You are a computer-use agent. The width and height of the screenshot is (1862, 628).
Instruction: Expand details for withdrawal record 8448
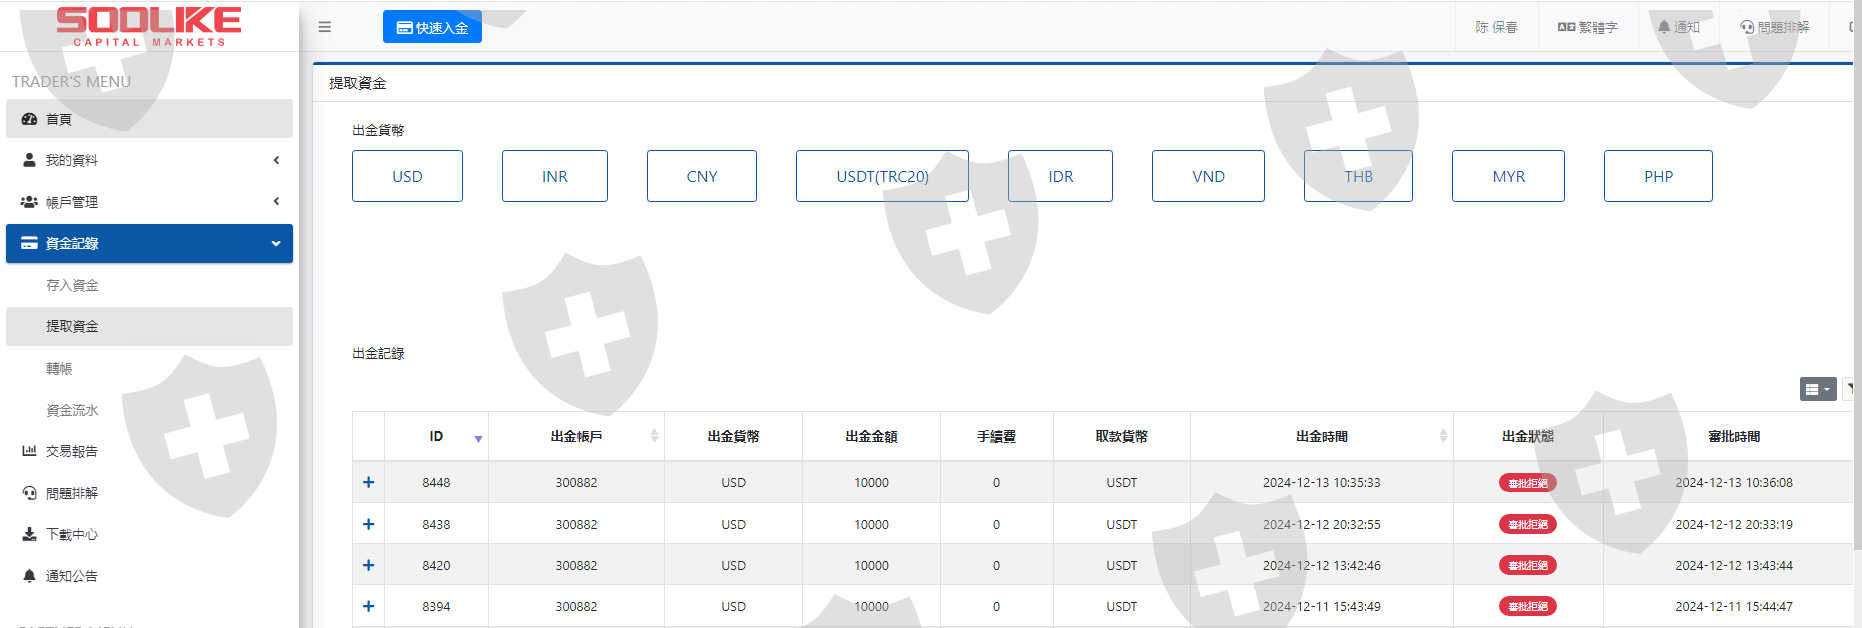point(368,482)
